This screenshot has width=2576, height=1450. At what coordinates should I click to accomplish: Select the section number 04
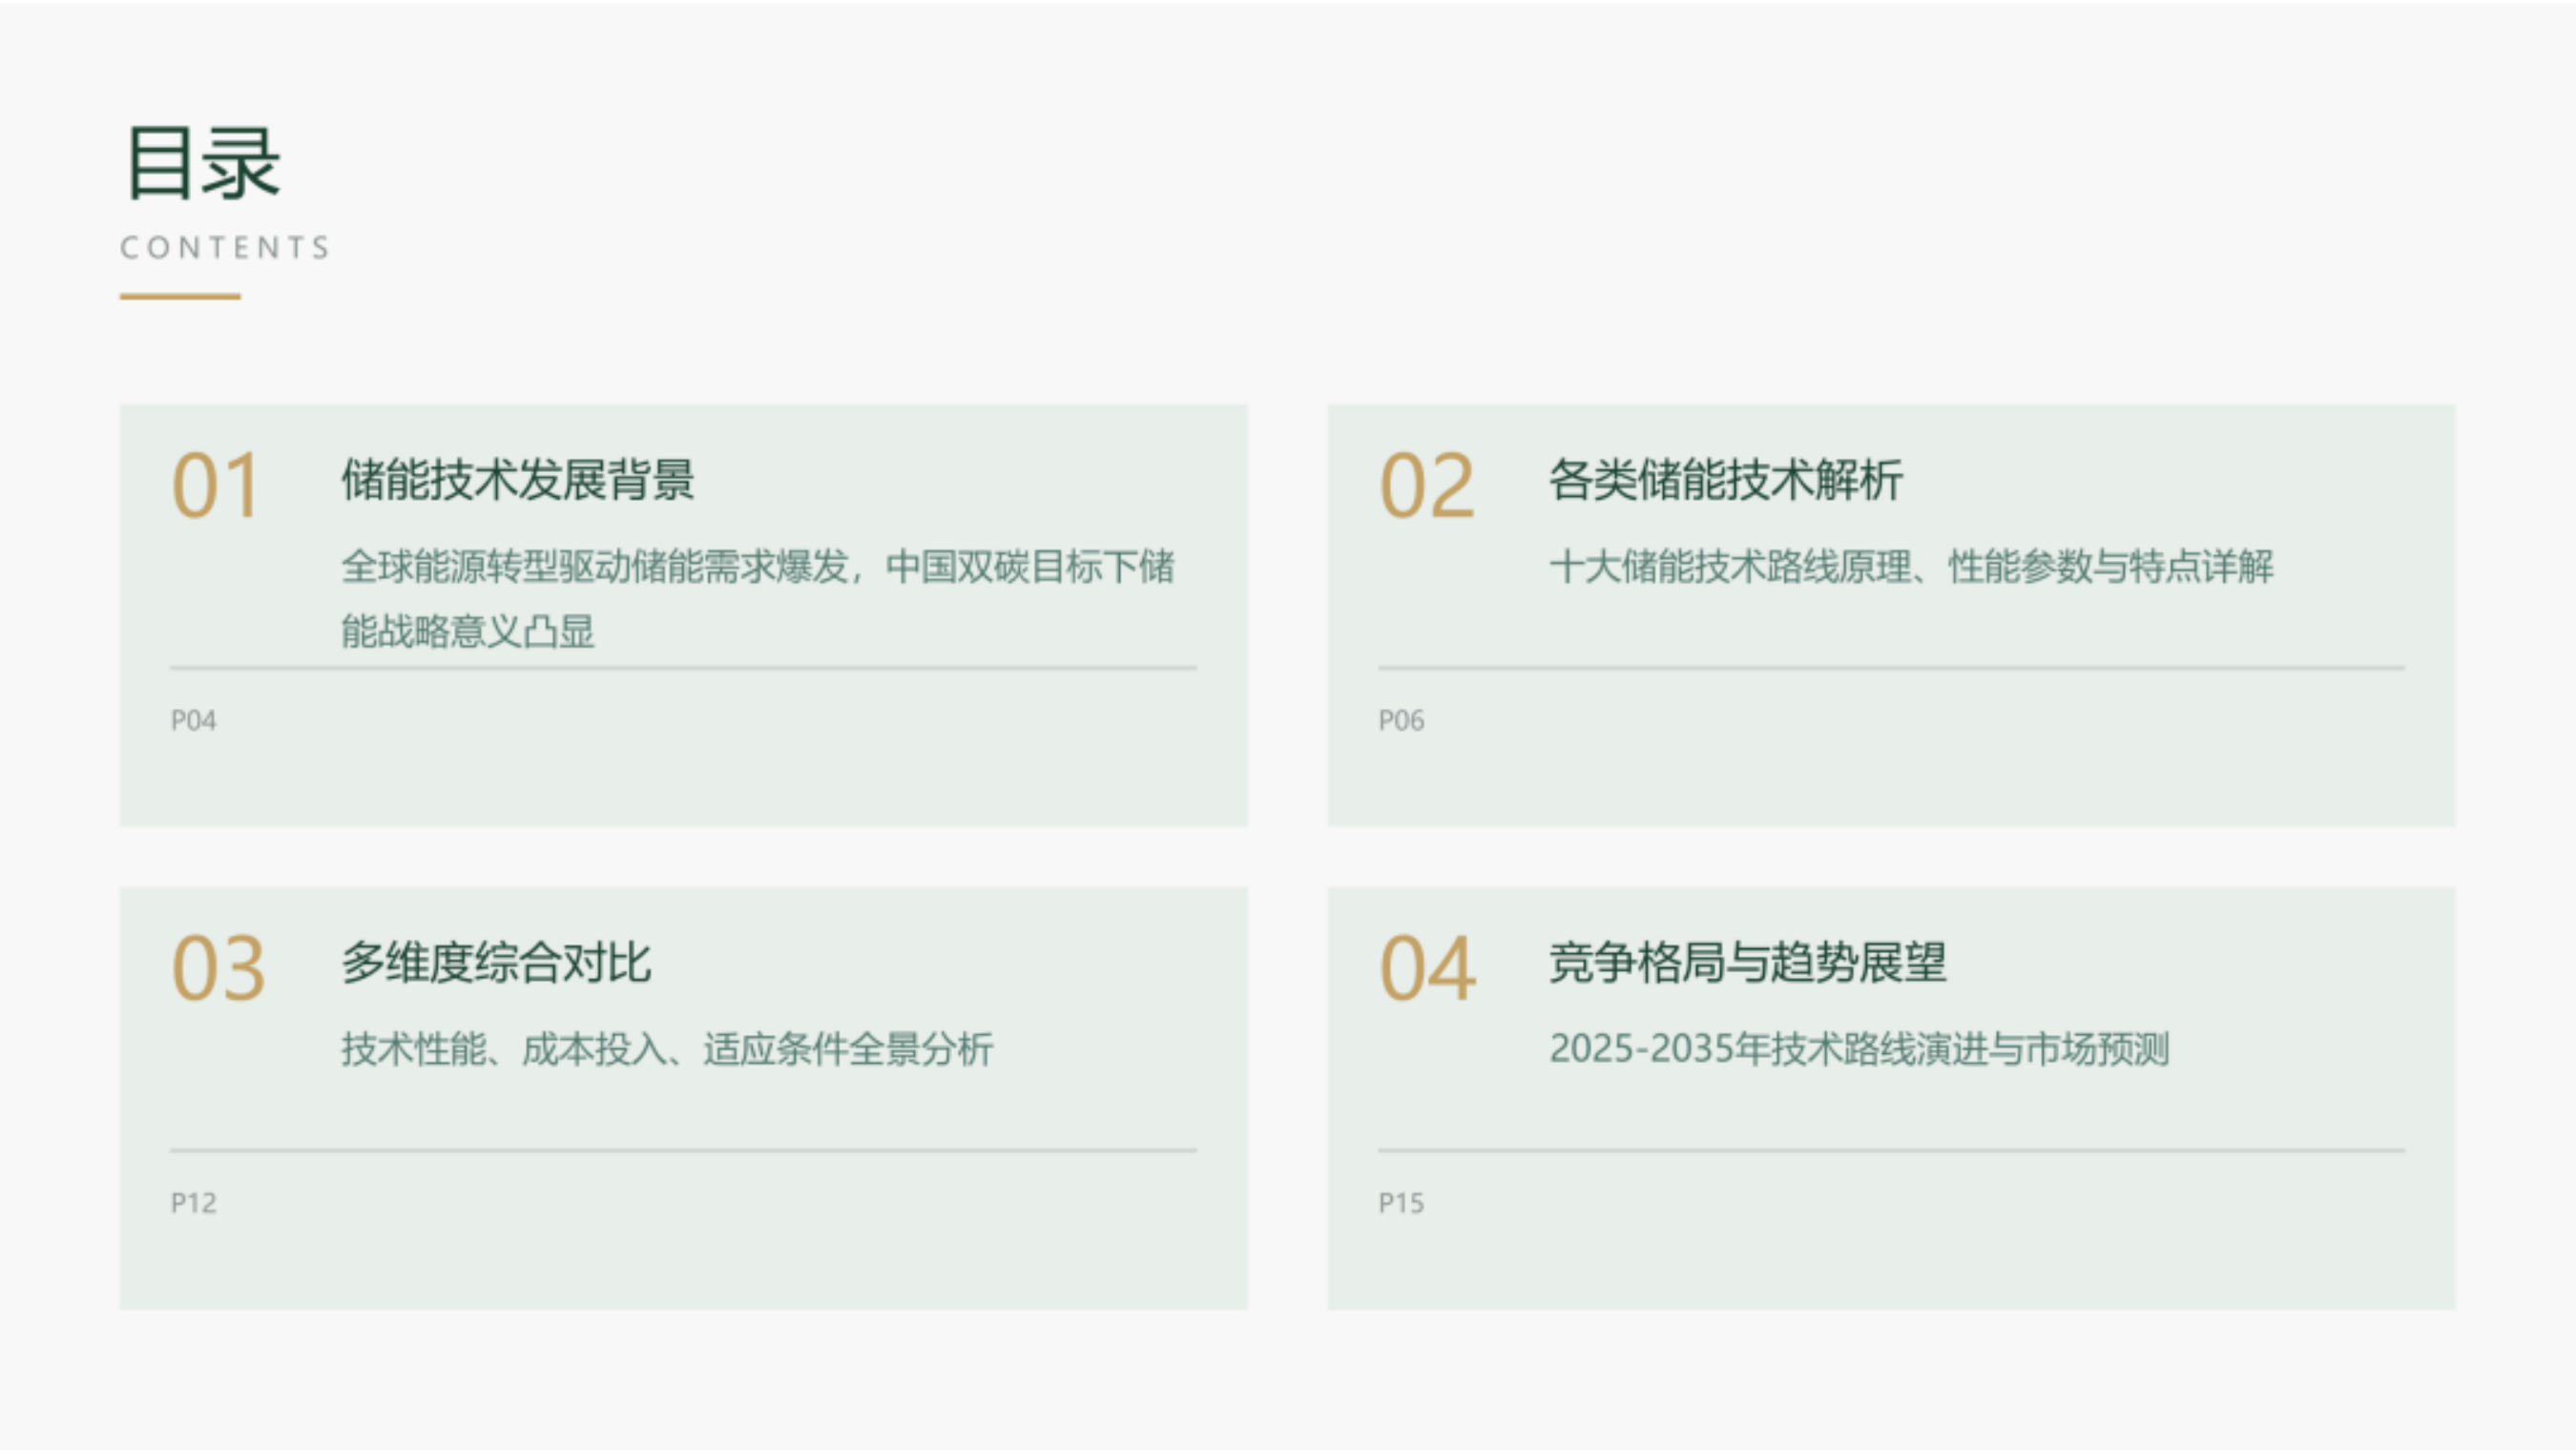[x=1428, y=969]
